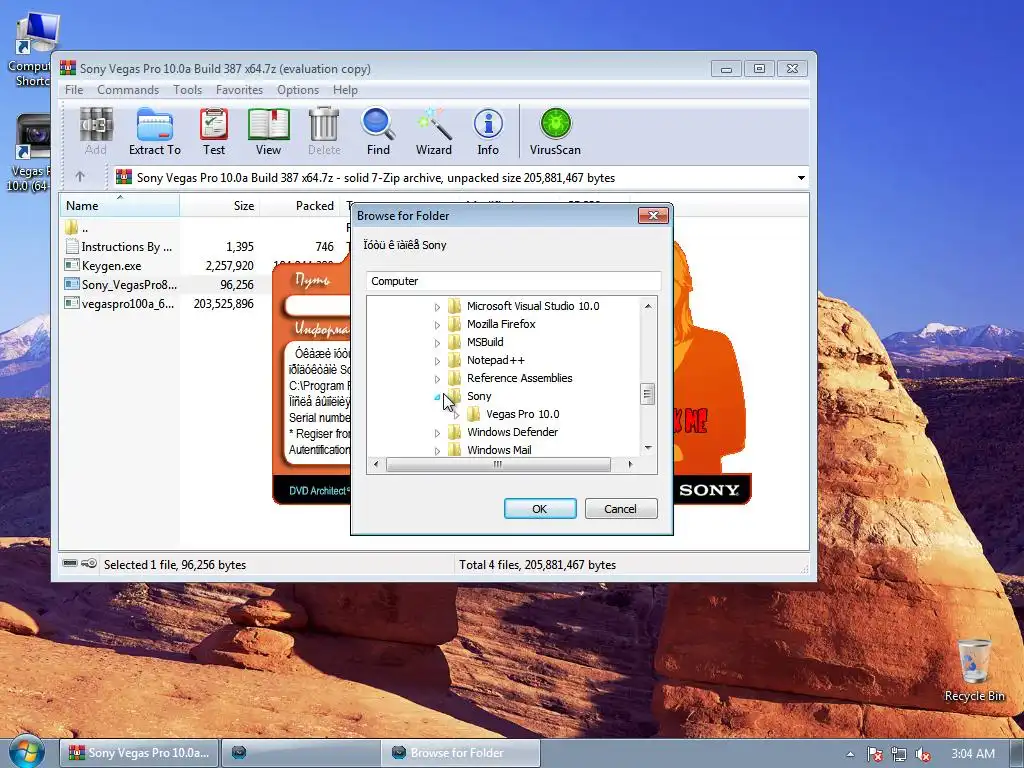The height and width of the screenshot is (768, 1024).
Task: Open the File menu
Action: [x=74, y=89]
